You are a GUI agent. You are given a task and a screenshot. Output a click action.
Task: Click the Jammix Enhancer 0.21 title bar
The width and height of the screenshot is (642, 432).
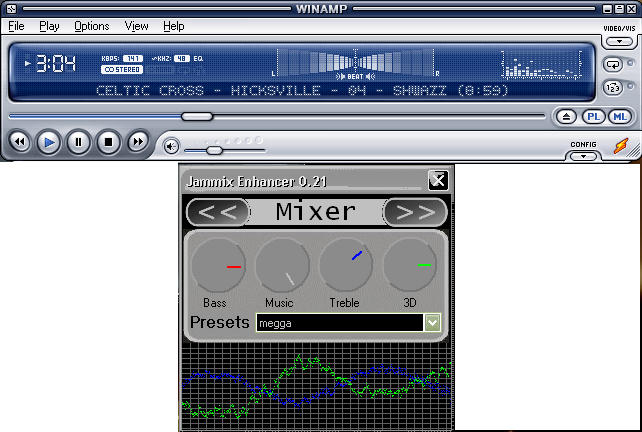(x=303, y=181)
